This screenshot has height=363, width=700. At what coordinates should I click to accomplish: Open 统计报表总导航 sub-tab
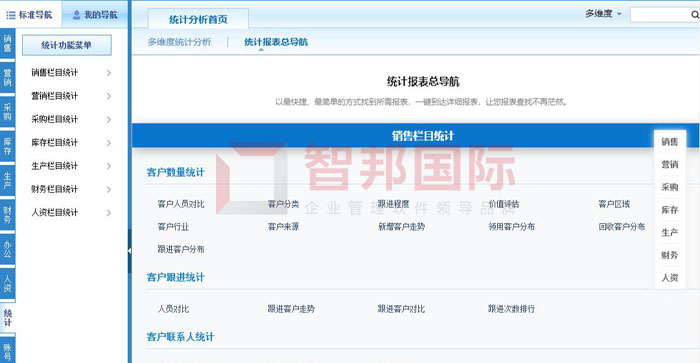276,42
